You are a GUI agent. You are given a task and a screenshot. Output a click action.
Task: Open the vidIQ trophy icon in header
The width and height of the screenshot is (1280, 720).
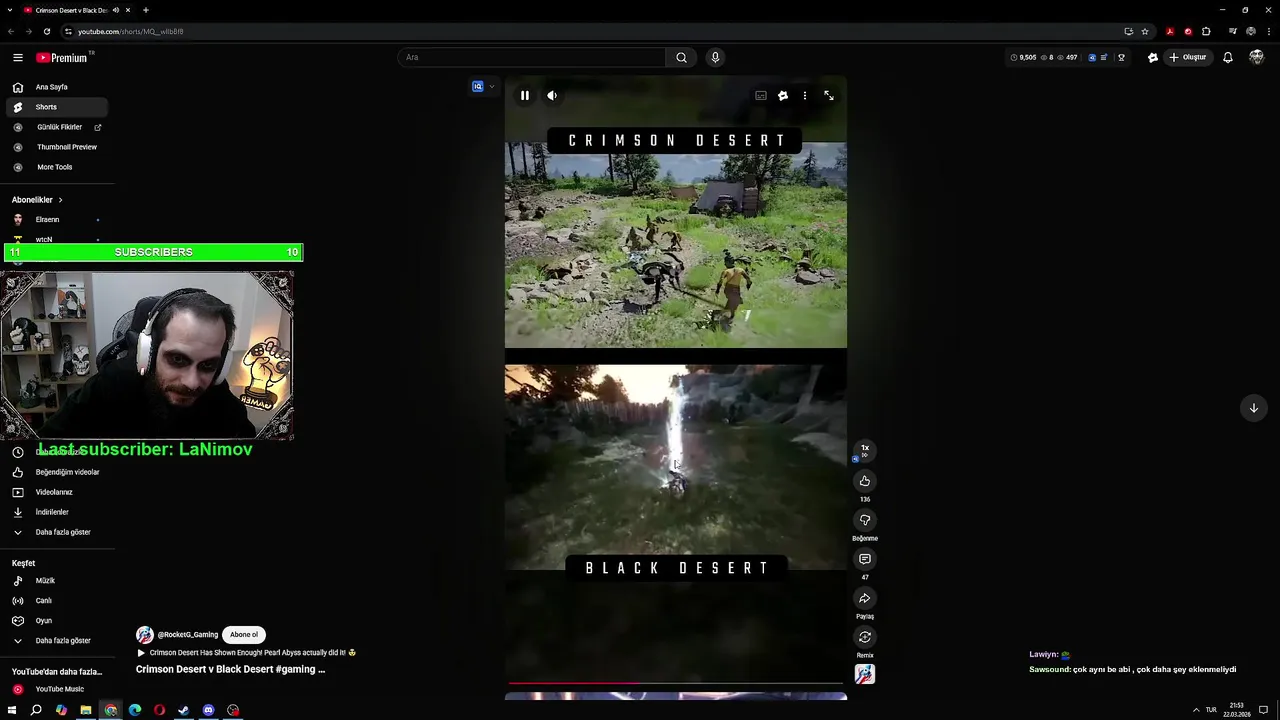pyautogui.click(x=1121, y=57)
